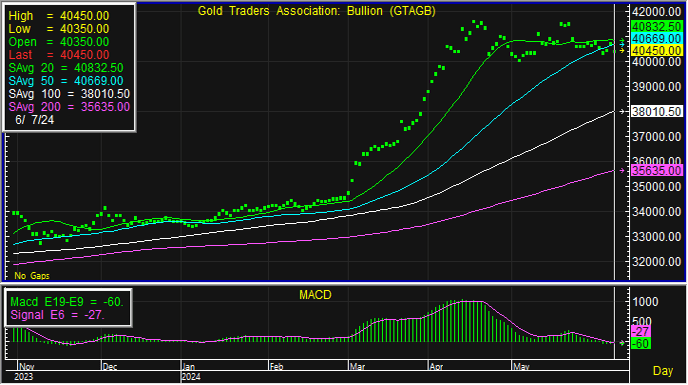The width and height of the screenshot is (688, 385).
Task: Click the Last = 40450.00 readout
Action: [x=59, y=55]
